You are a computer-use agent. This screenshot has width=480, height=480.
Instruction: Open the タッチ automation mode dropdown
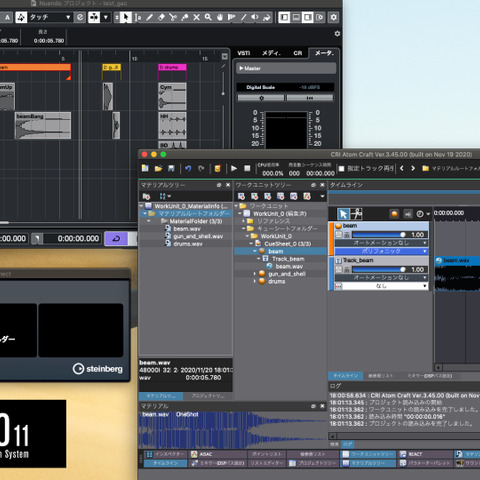coord(49,17)
